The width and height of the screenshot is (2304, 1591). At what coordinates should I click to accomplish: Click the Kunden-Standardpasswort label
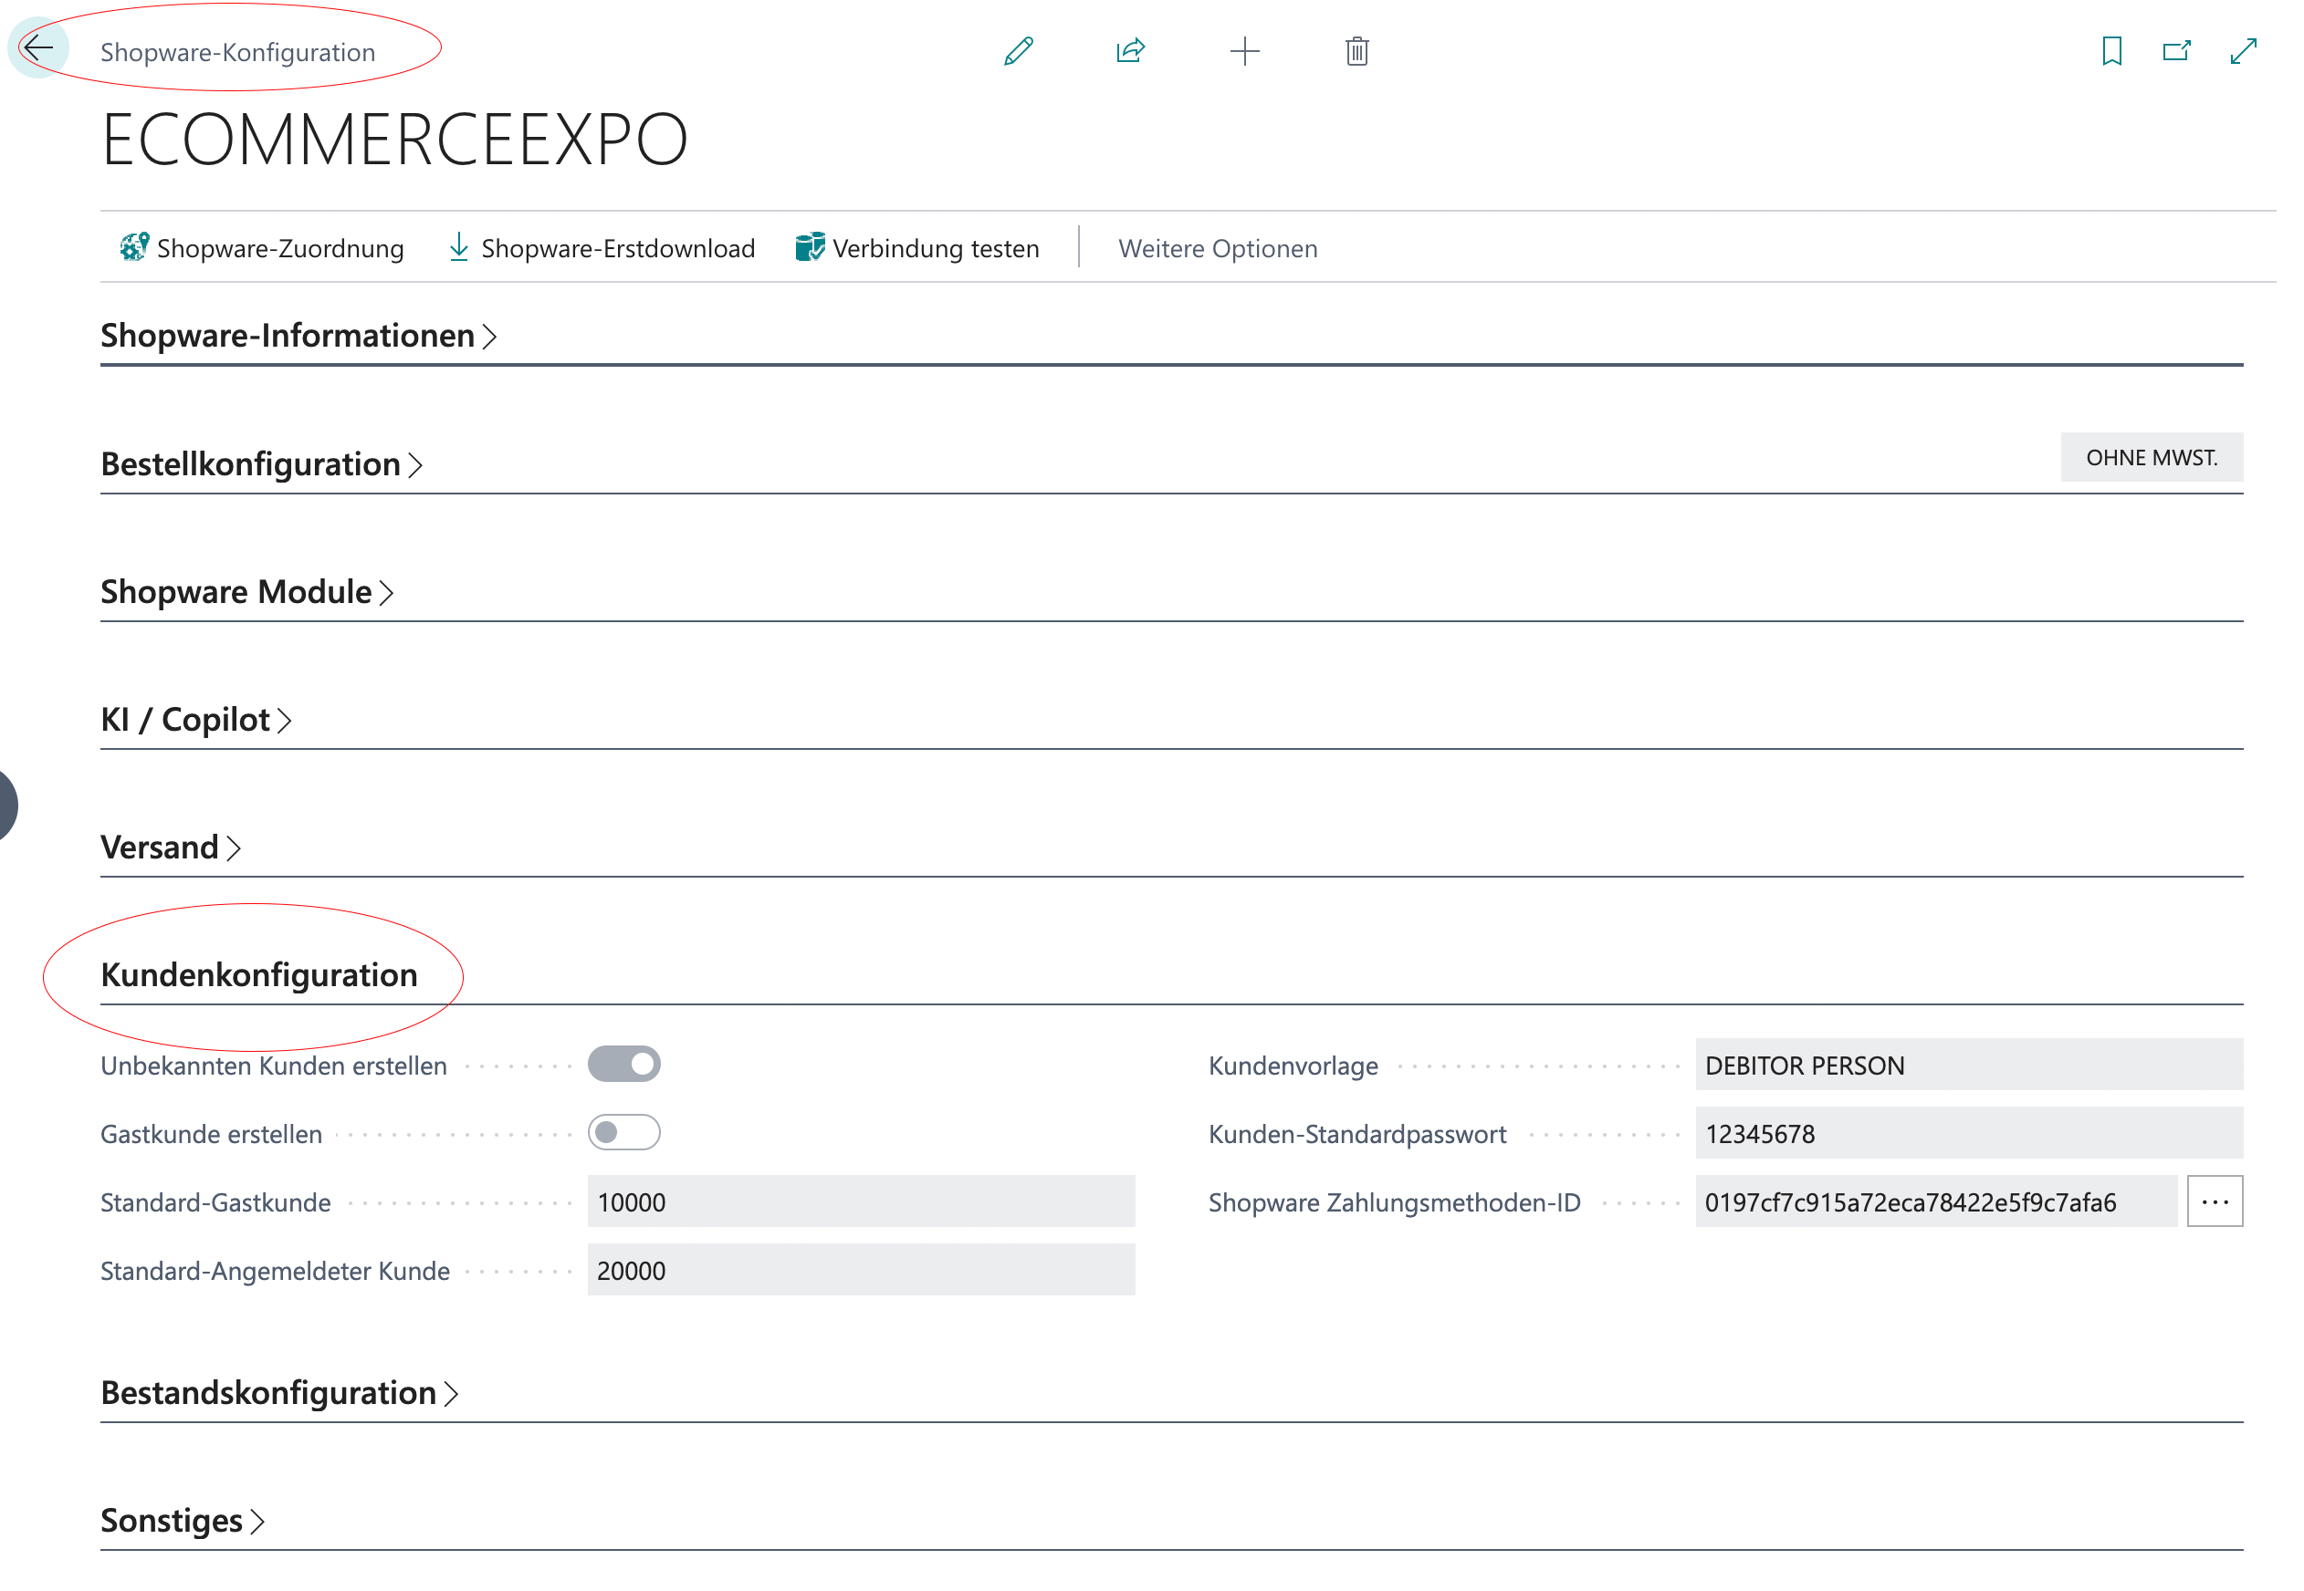[x=1357, y=1134]
